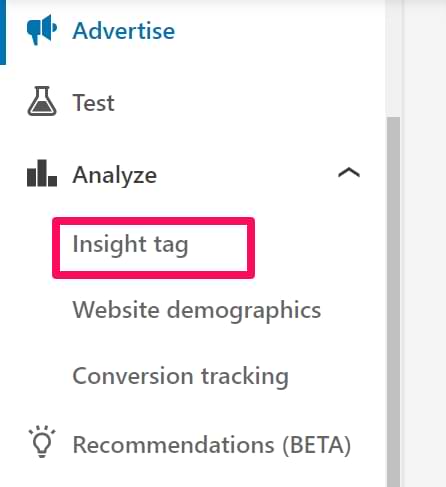Click the scrollbar track above the thumb

pyautogui.click(x=393, y=58)
